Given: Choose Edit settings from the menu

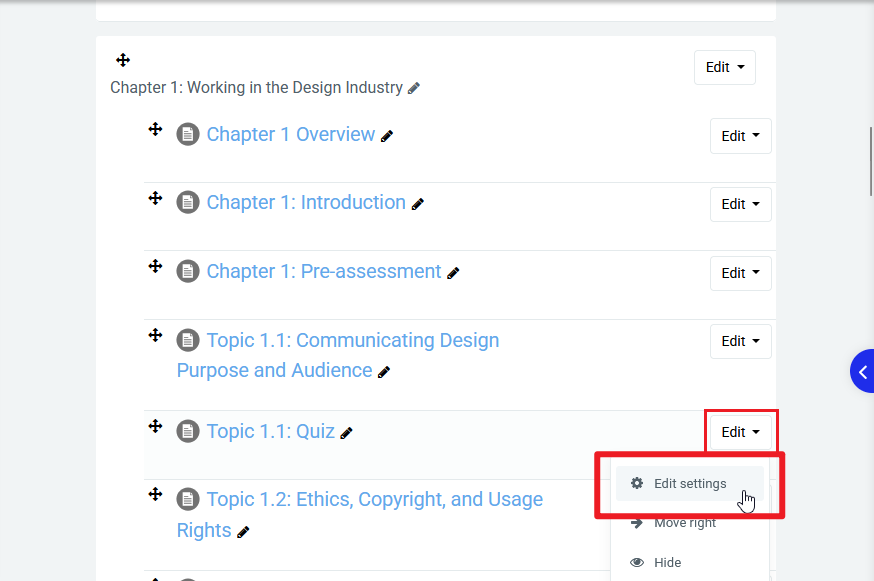Looking at the screenshot, I should click(690, 484).
